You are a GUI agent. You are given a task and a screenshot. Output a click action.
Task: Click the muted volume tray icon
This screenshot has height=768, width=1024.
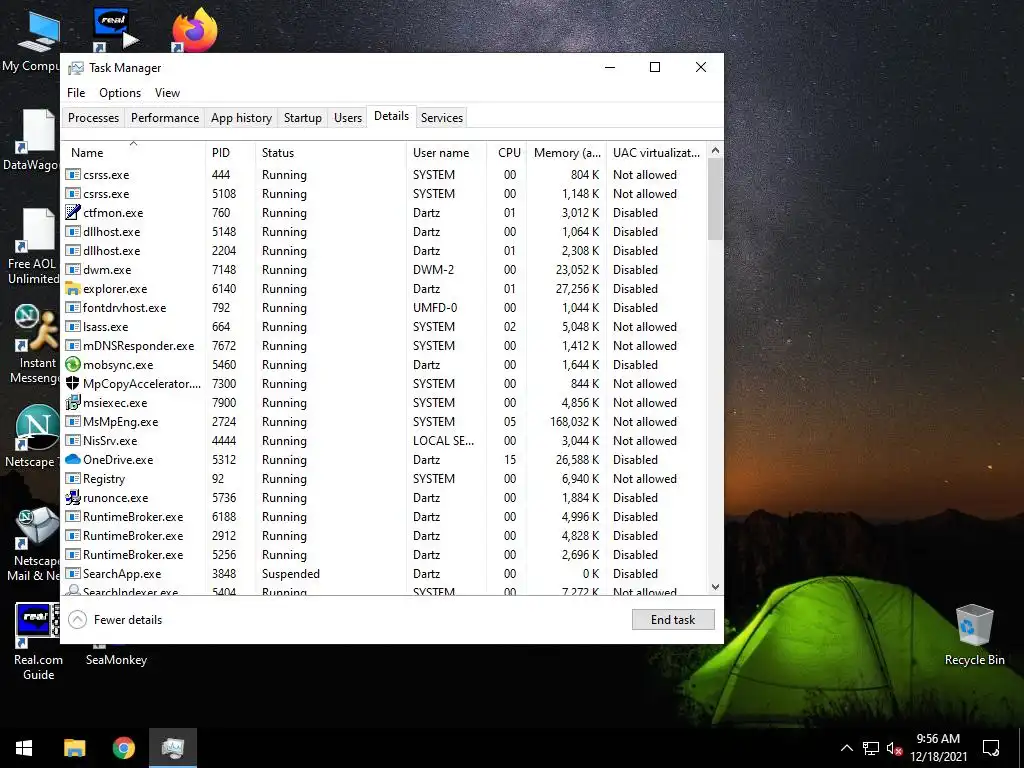point(894,748)
